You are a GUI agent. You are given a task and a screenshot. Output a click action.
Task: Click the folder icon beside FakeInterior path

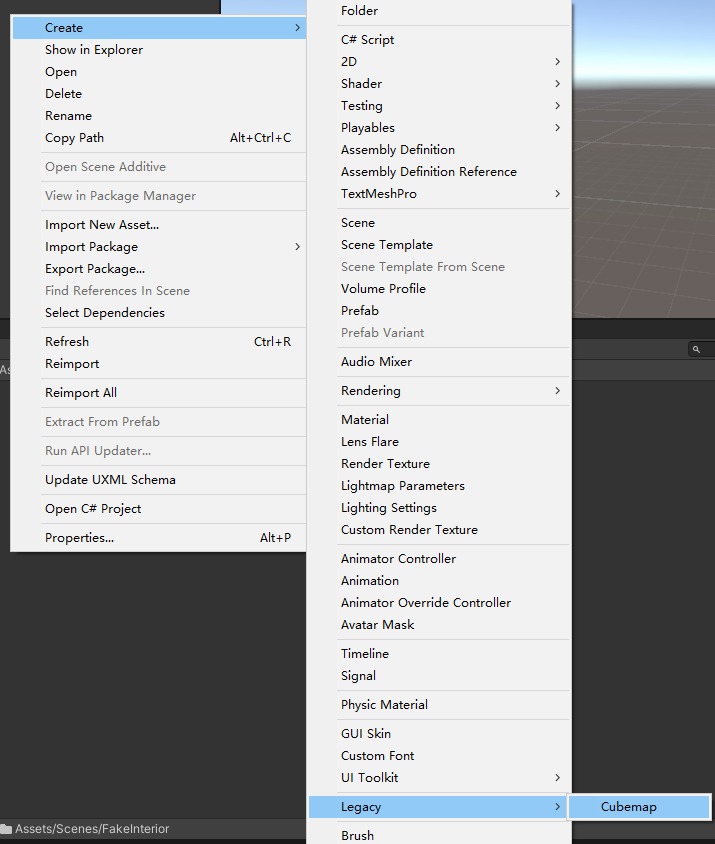click(x=6, y=829)
